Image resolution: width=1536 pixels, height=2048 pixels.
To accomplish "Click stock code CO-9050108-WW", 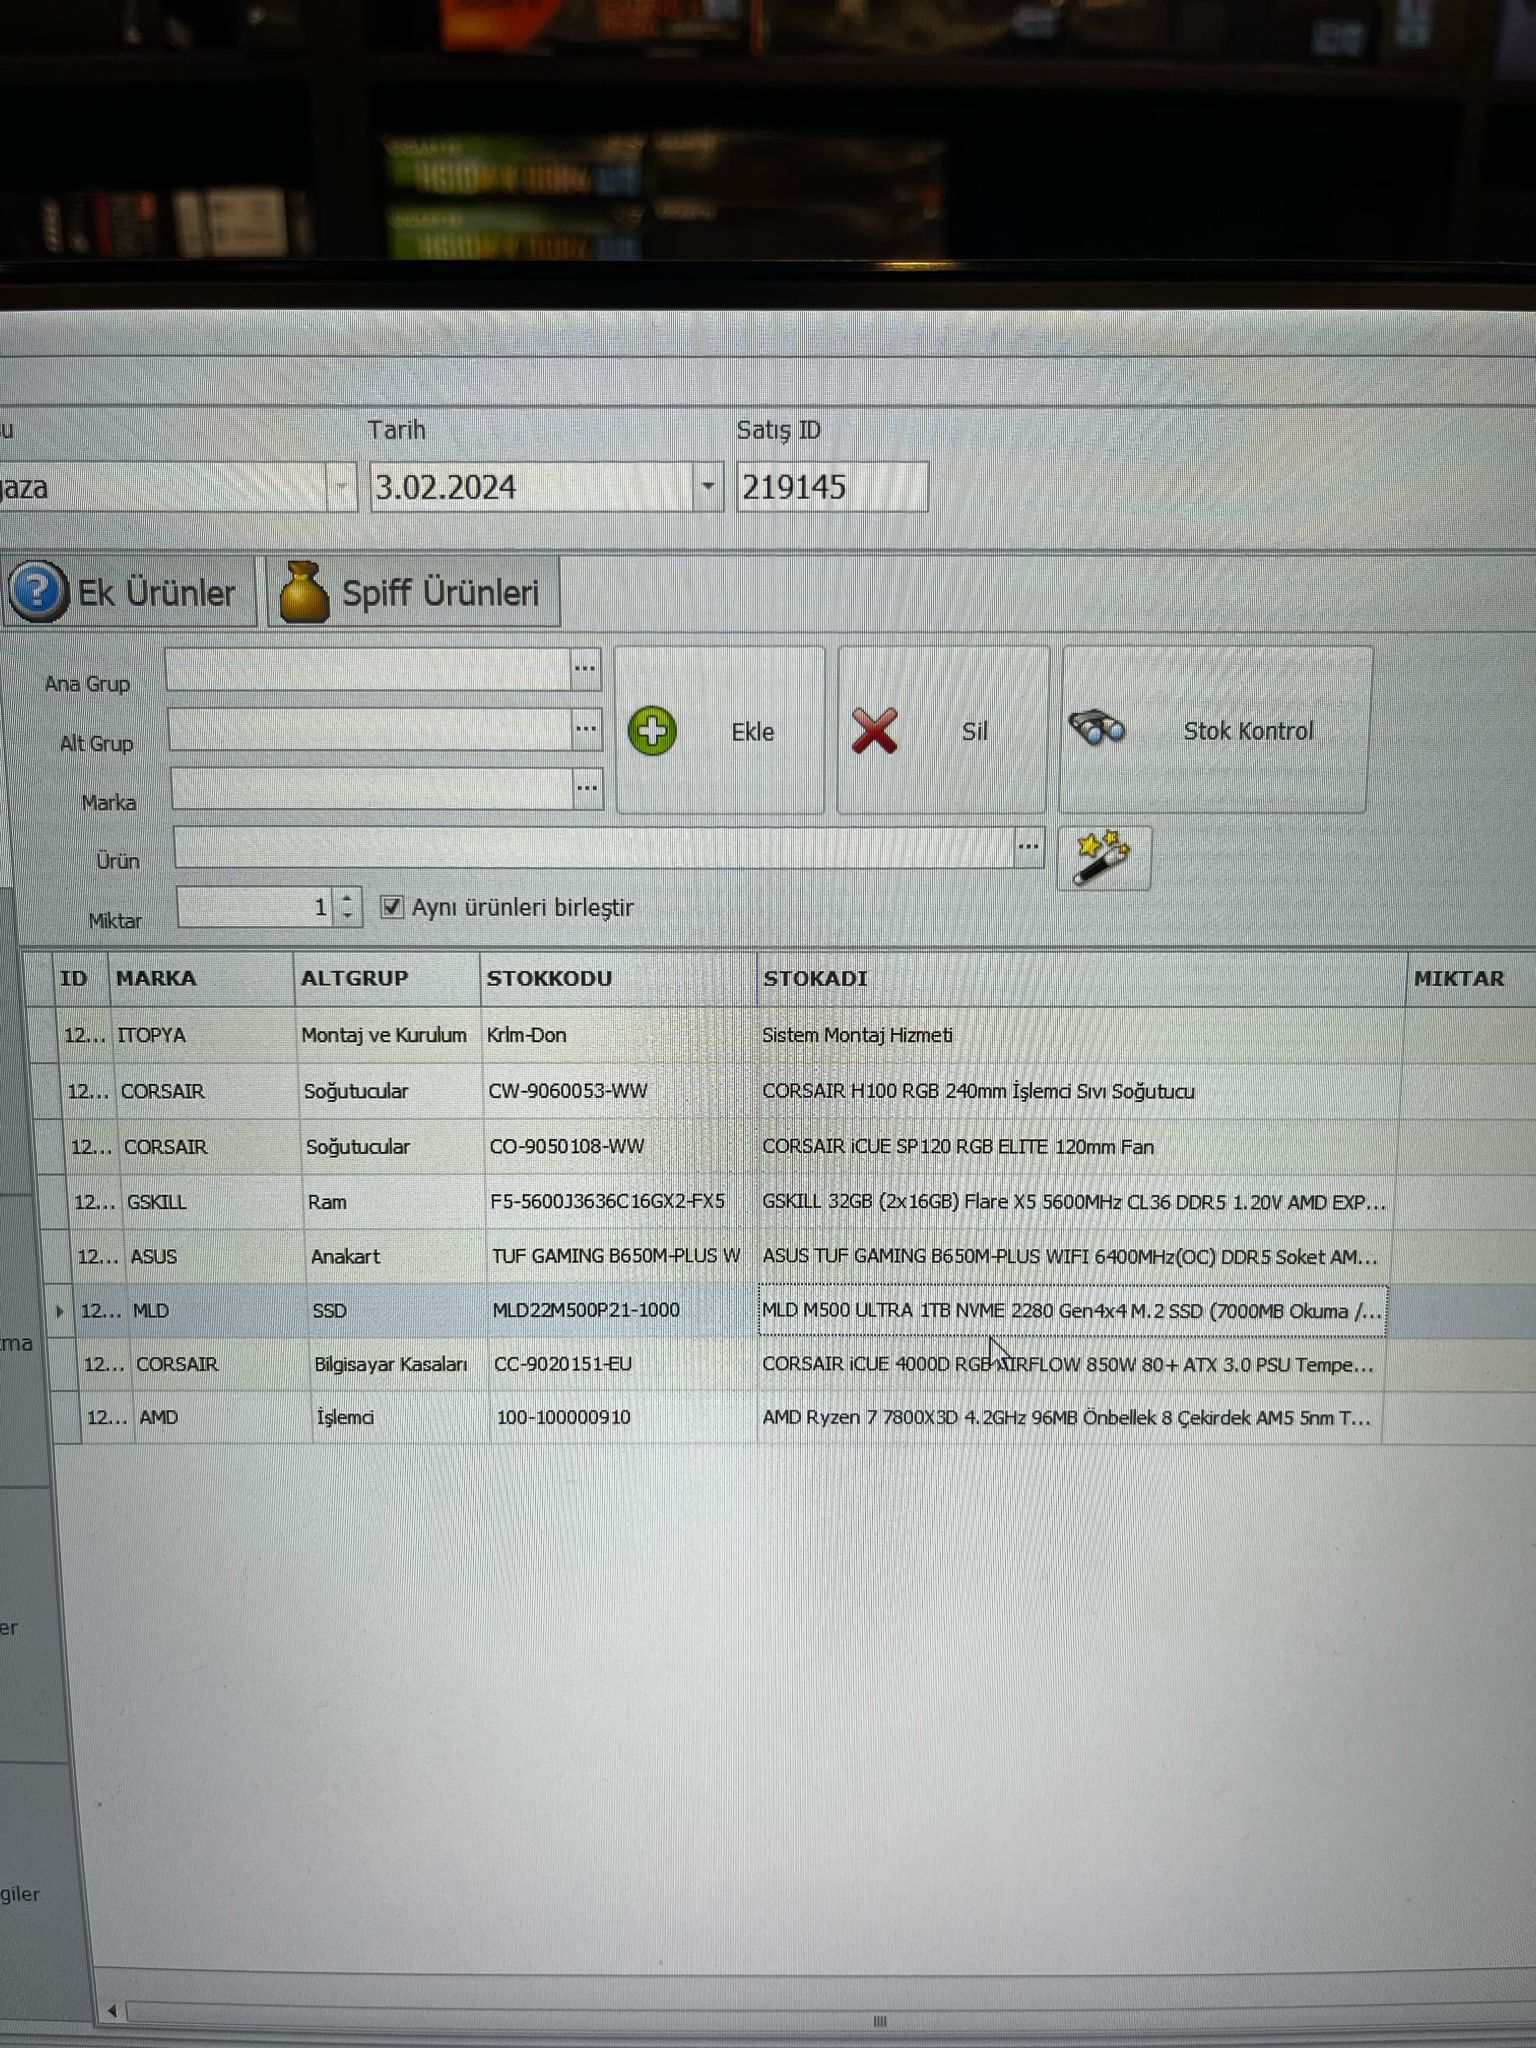I will [567, 1146].
